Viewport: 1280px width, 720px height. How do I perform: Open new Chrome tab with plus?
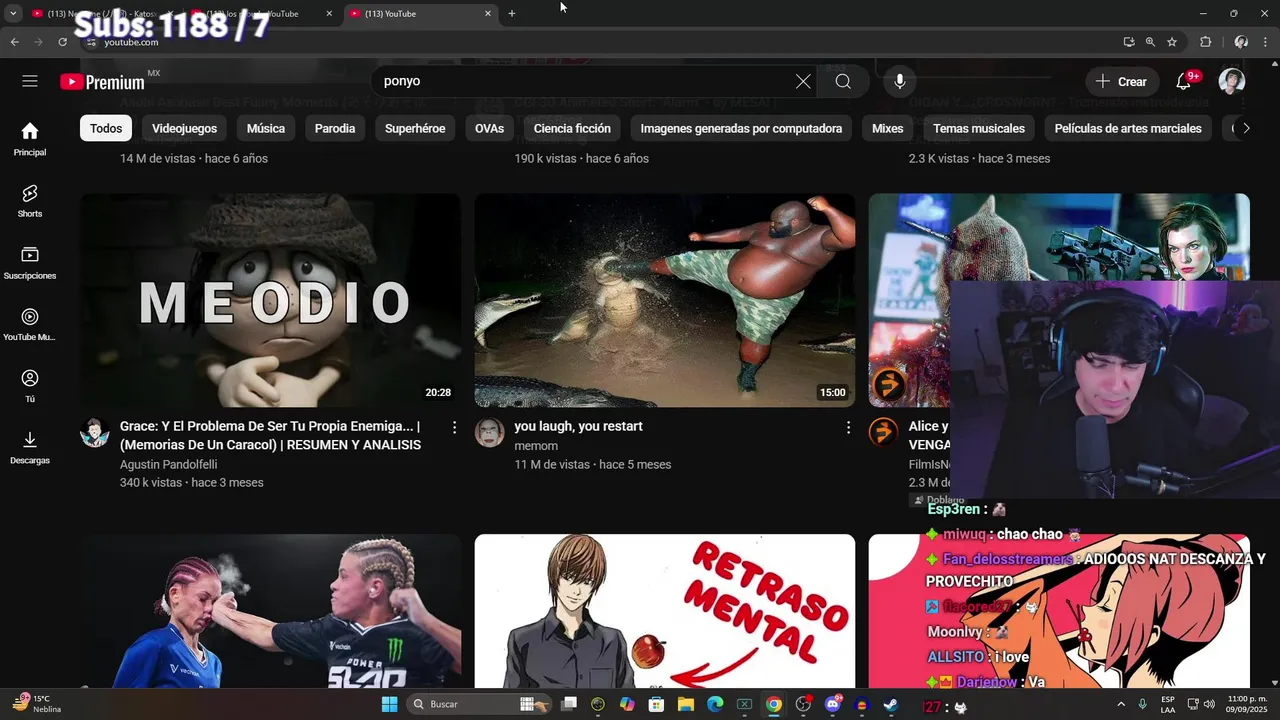[512, 13]
